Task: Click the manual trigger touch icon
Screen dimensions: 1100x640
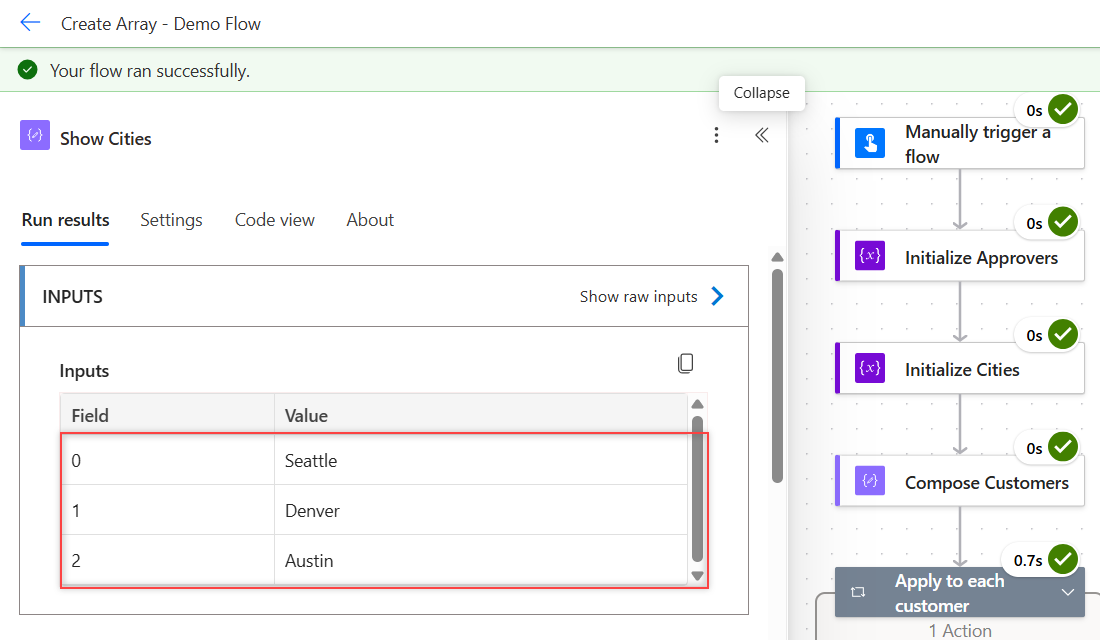Action: coord(870,143)
